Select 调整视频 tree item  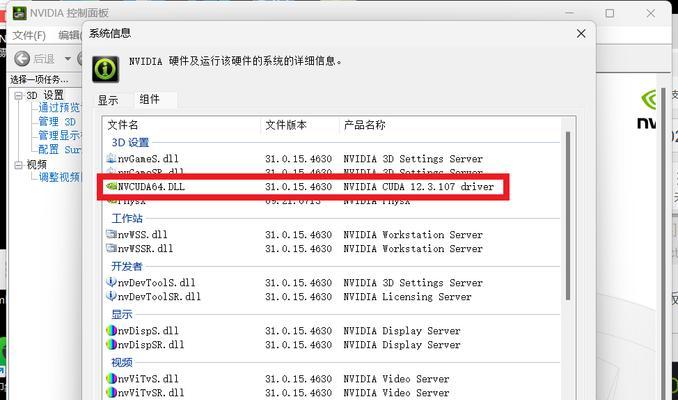60,177
